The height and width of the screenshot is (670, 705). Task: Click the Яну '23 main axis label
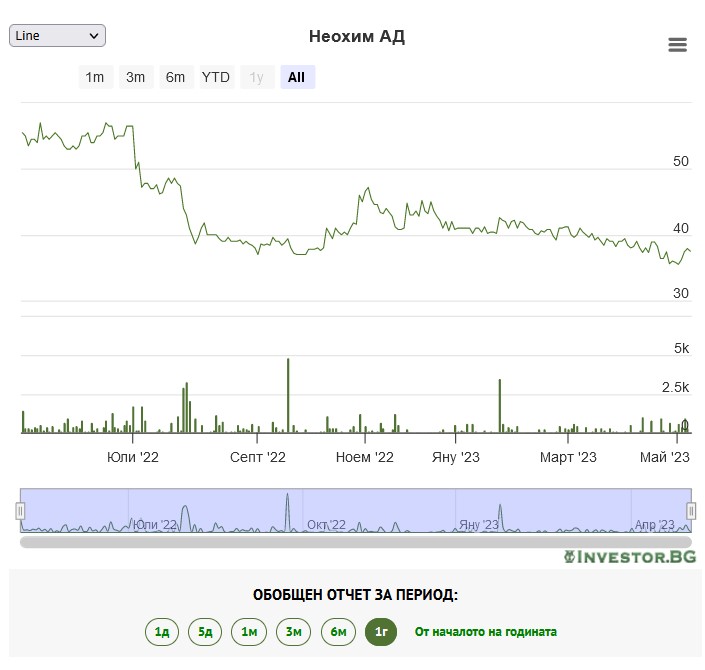pos(455,457)
